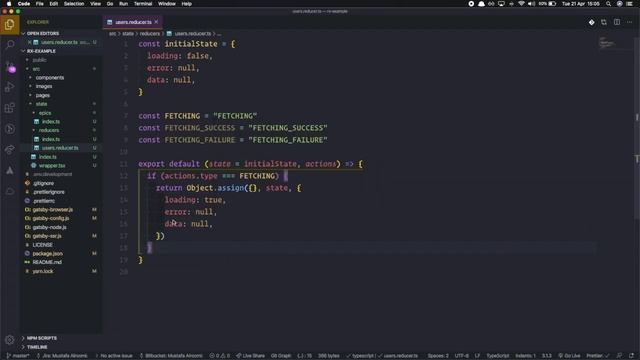Open the Help menu

(x=187, y=4)
